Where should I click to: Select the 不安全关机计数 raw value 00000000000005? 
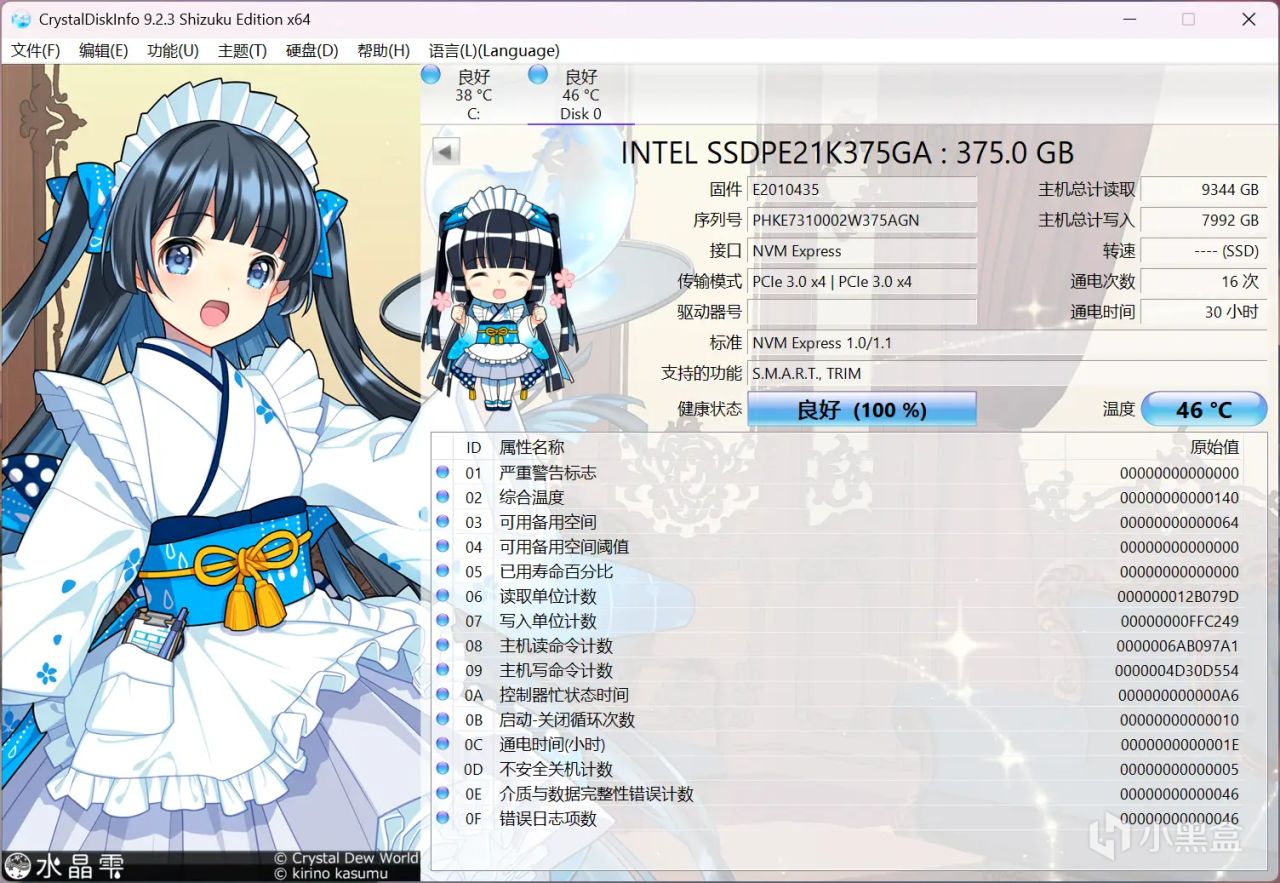pyautogui.click(x=1179, y=769)
